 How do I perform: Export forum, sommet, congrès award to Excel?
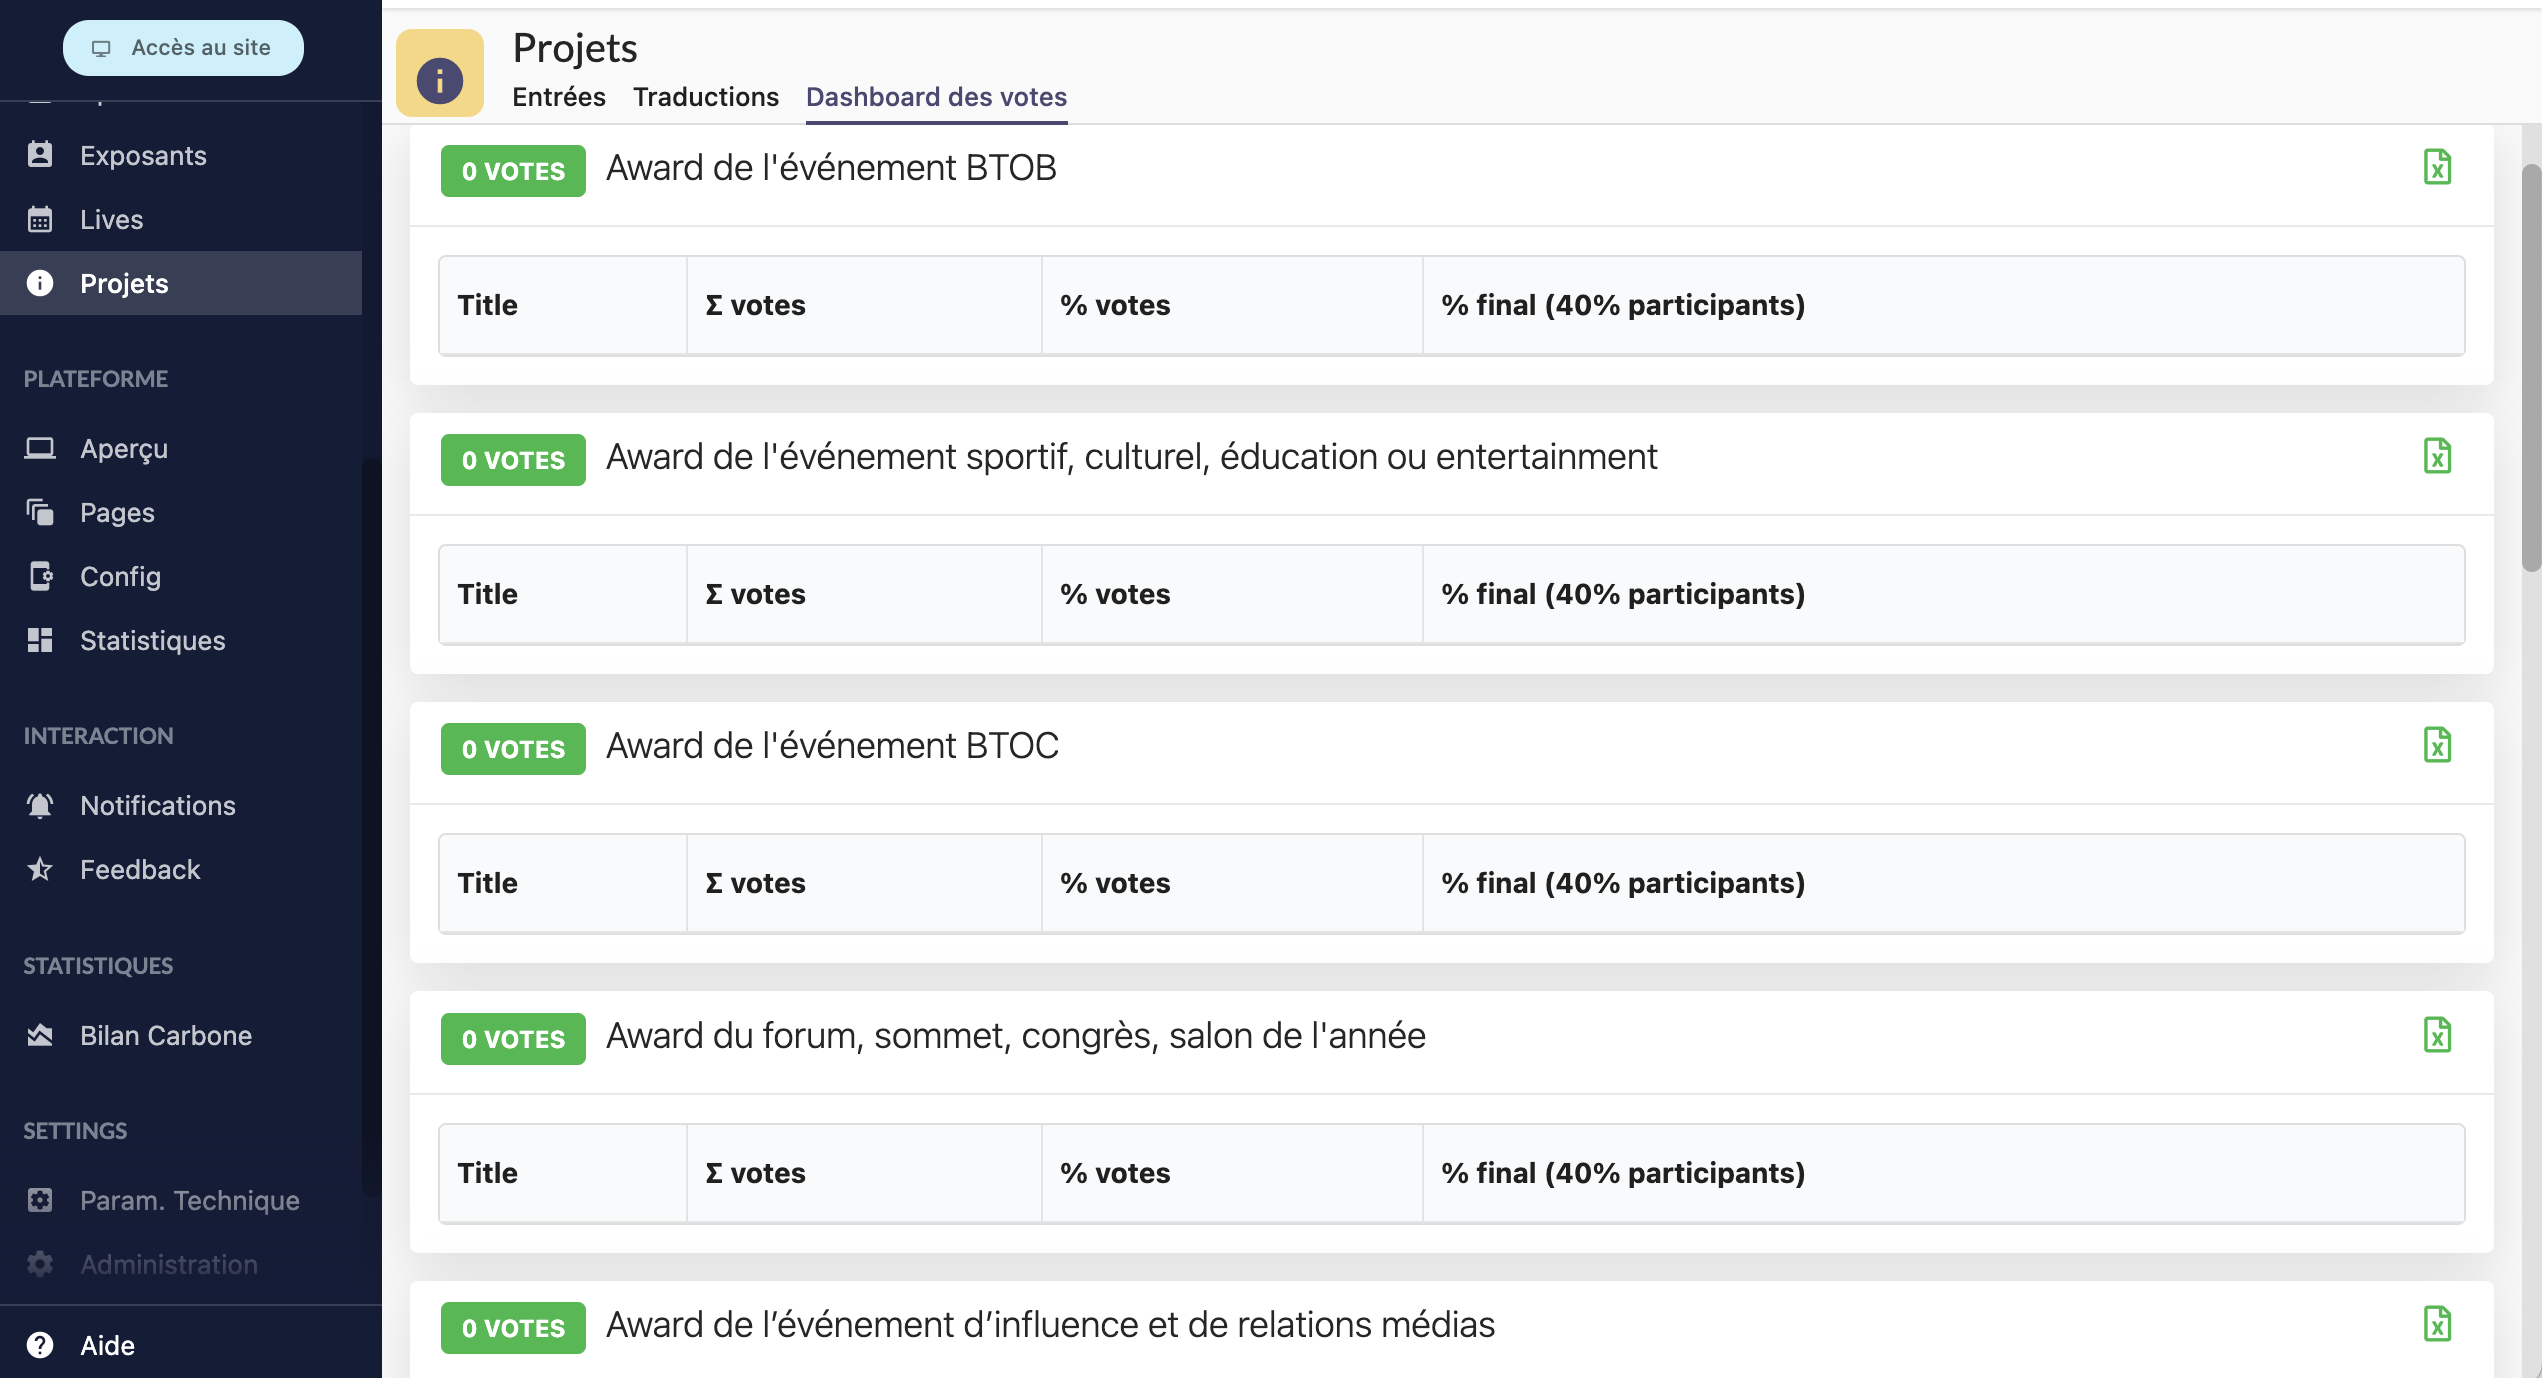coord(2437,1035)
